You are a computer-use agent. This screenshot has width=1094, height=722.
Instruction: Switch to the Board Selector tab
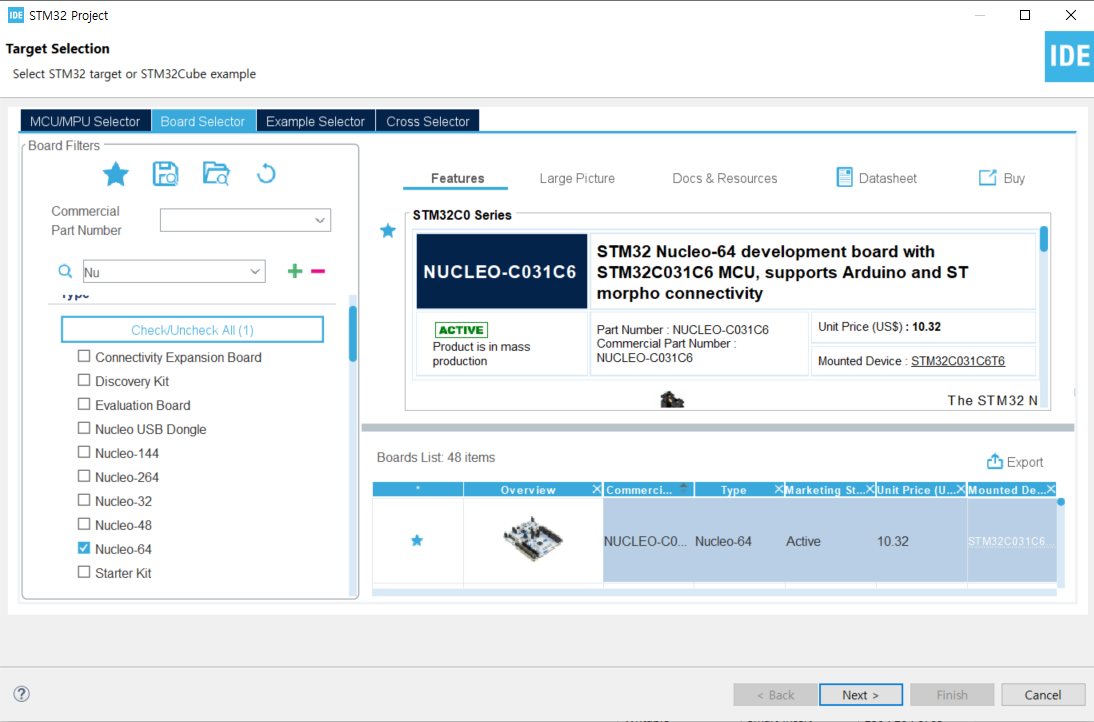[x=203, y=121]
